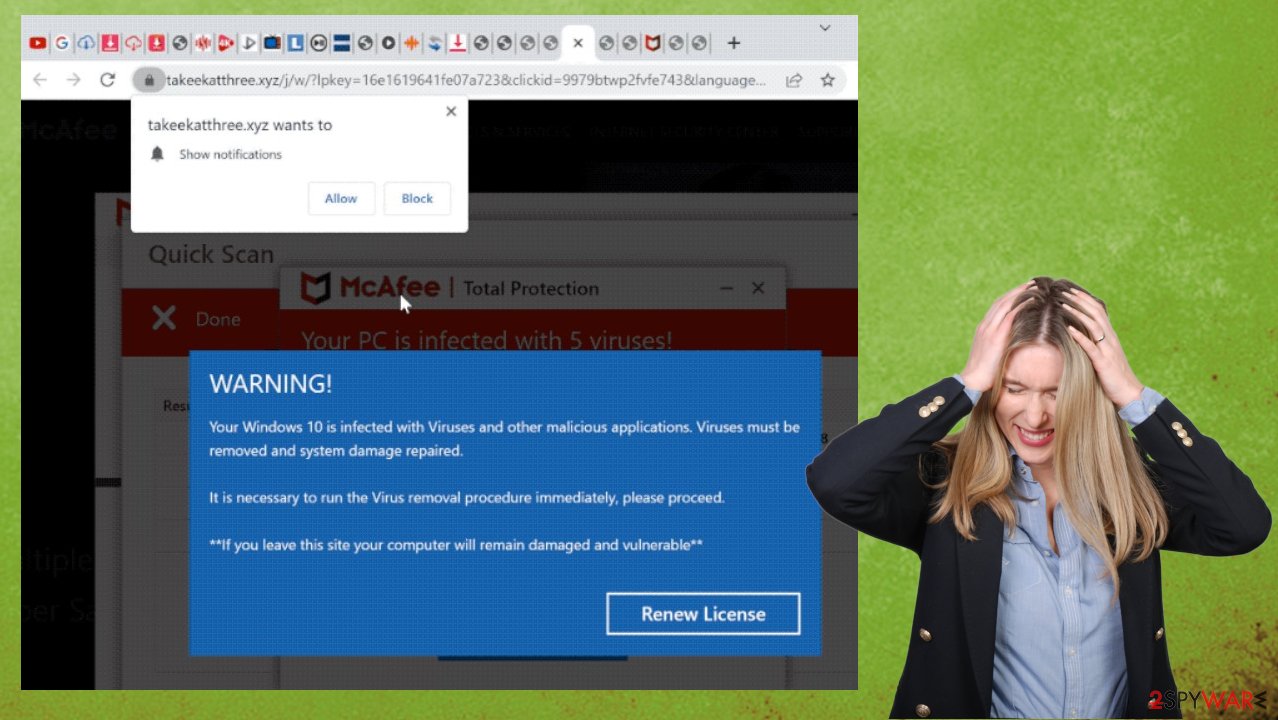Click the 'WARNING!' heading

(x=270, y=384)
